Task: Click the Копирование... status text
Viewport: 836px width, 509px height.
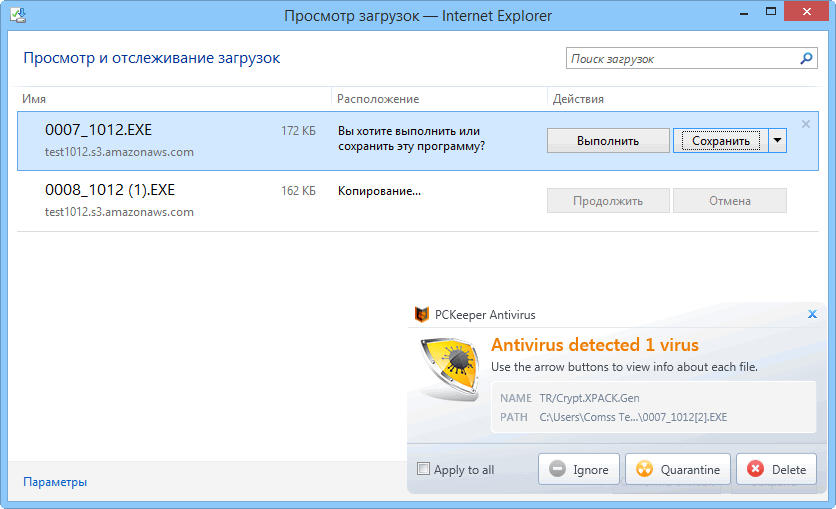Action: [x=379, y=191]
